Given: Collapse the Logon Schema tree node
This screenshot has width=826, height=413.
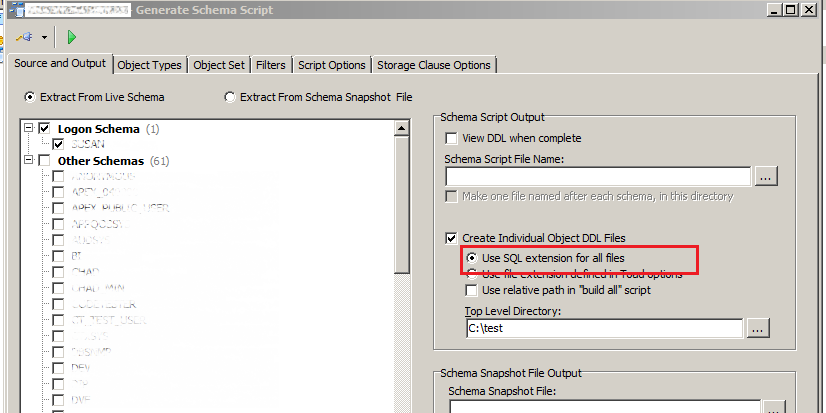Looking at the screenshot, I should [x=27, y=129].
